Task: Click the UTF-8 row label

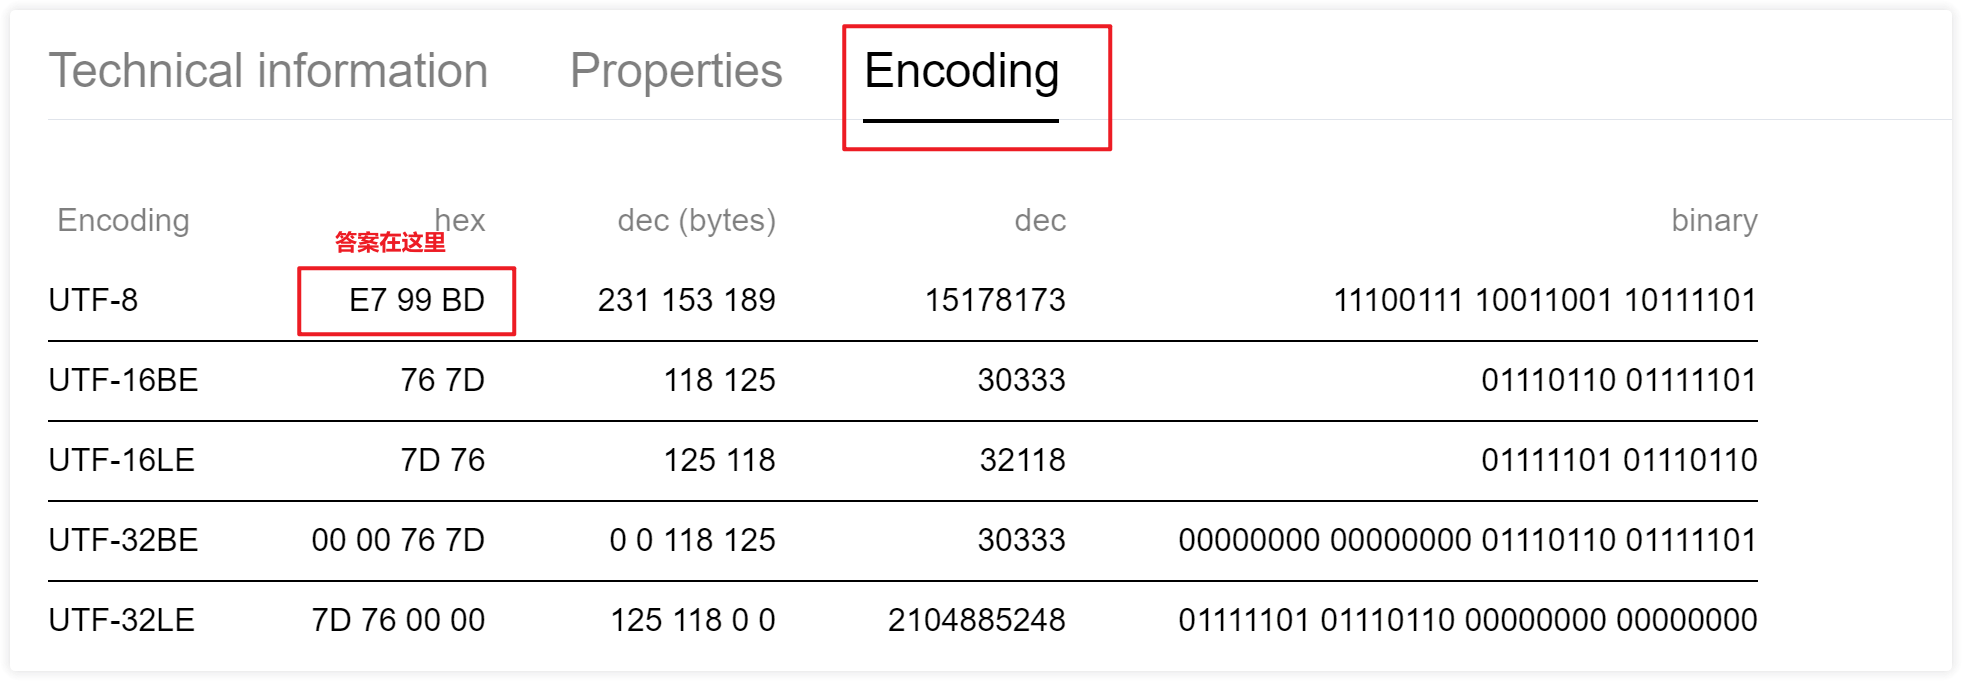Action: (x=93, y=300)
